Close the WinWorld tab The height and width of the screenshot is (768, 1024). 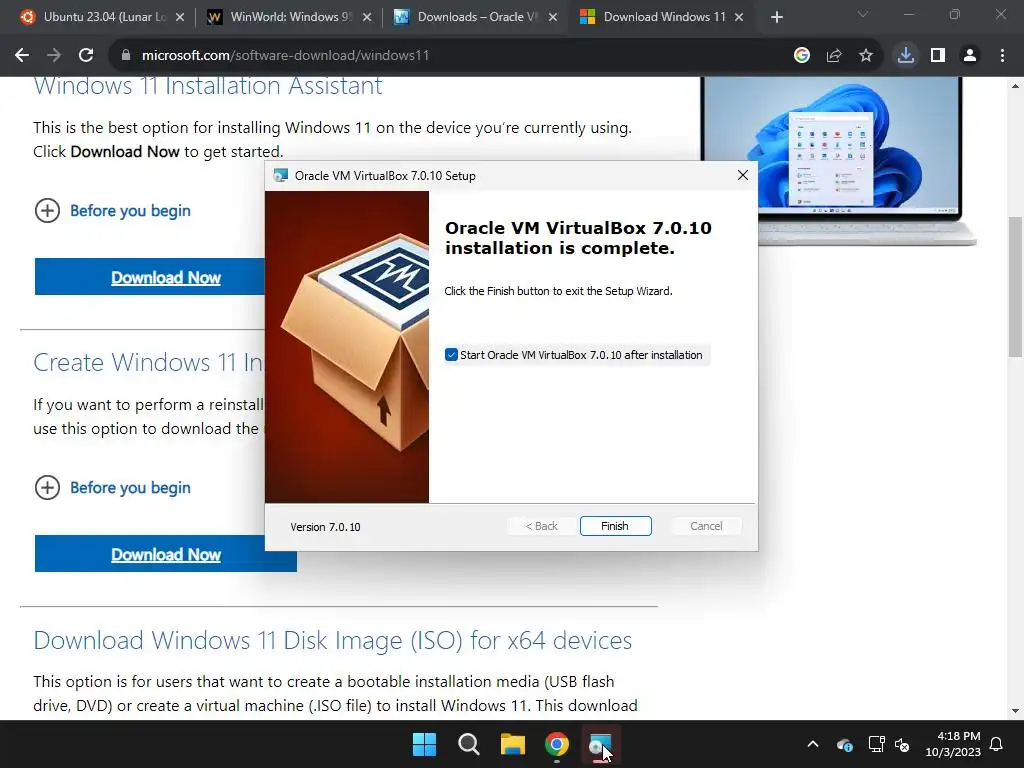[x=367, y=17]
